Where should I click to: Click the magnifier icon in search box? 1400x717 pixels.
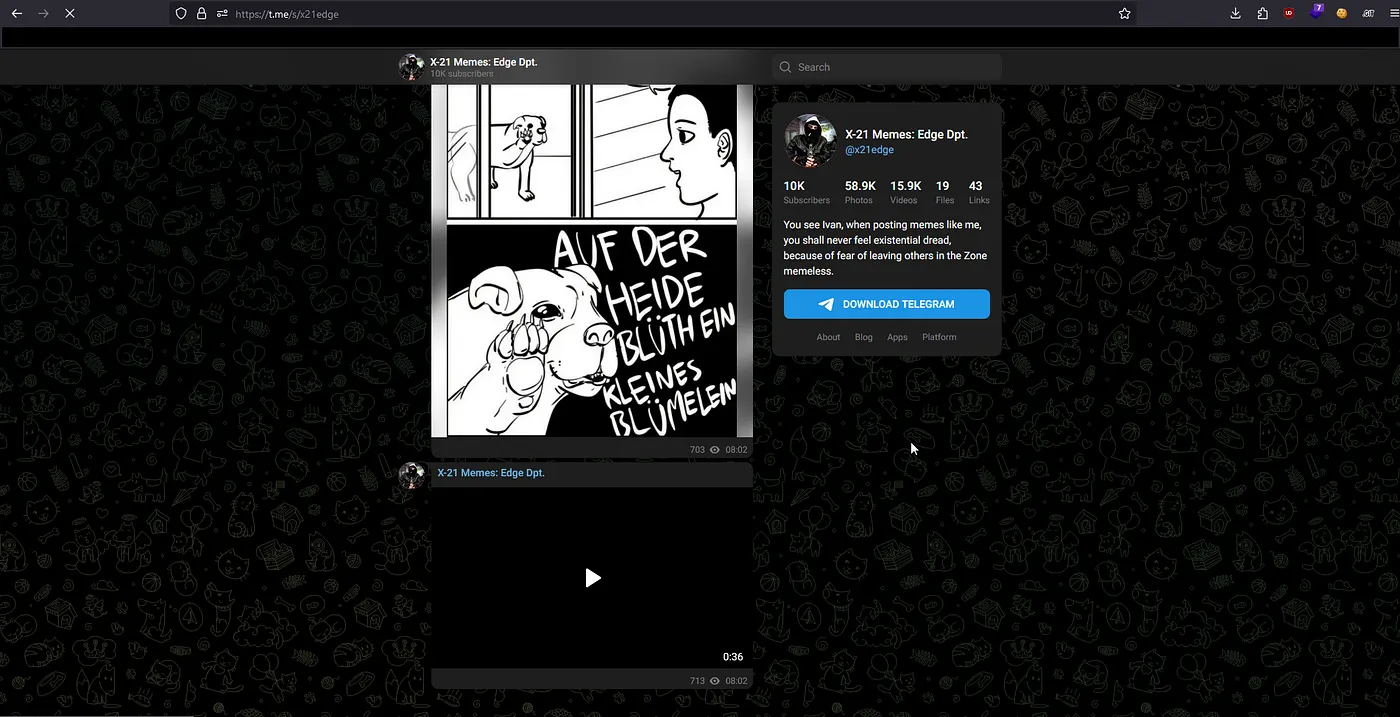click(785, 67)
